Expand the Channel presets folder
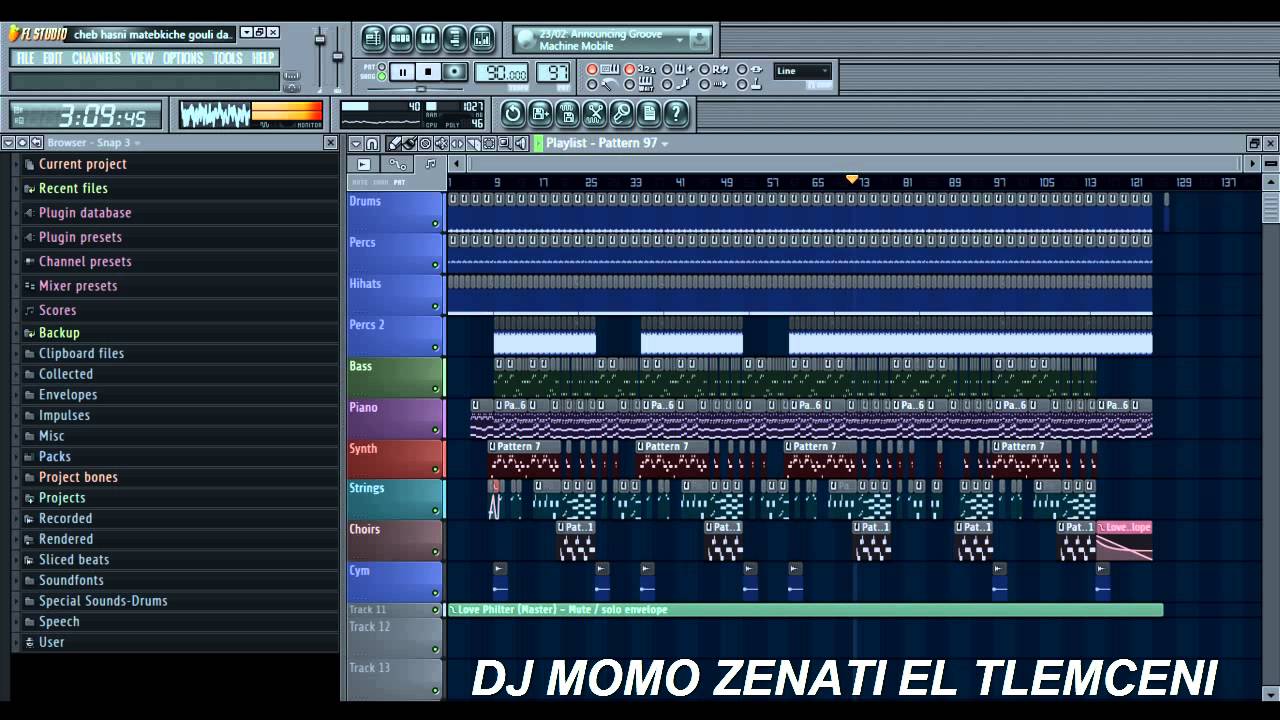 (84, 262)
